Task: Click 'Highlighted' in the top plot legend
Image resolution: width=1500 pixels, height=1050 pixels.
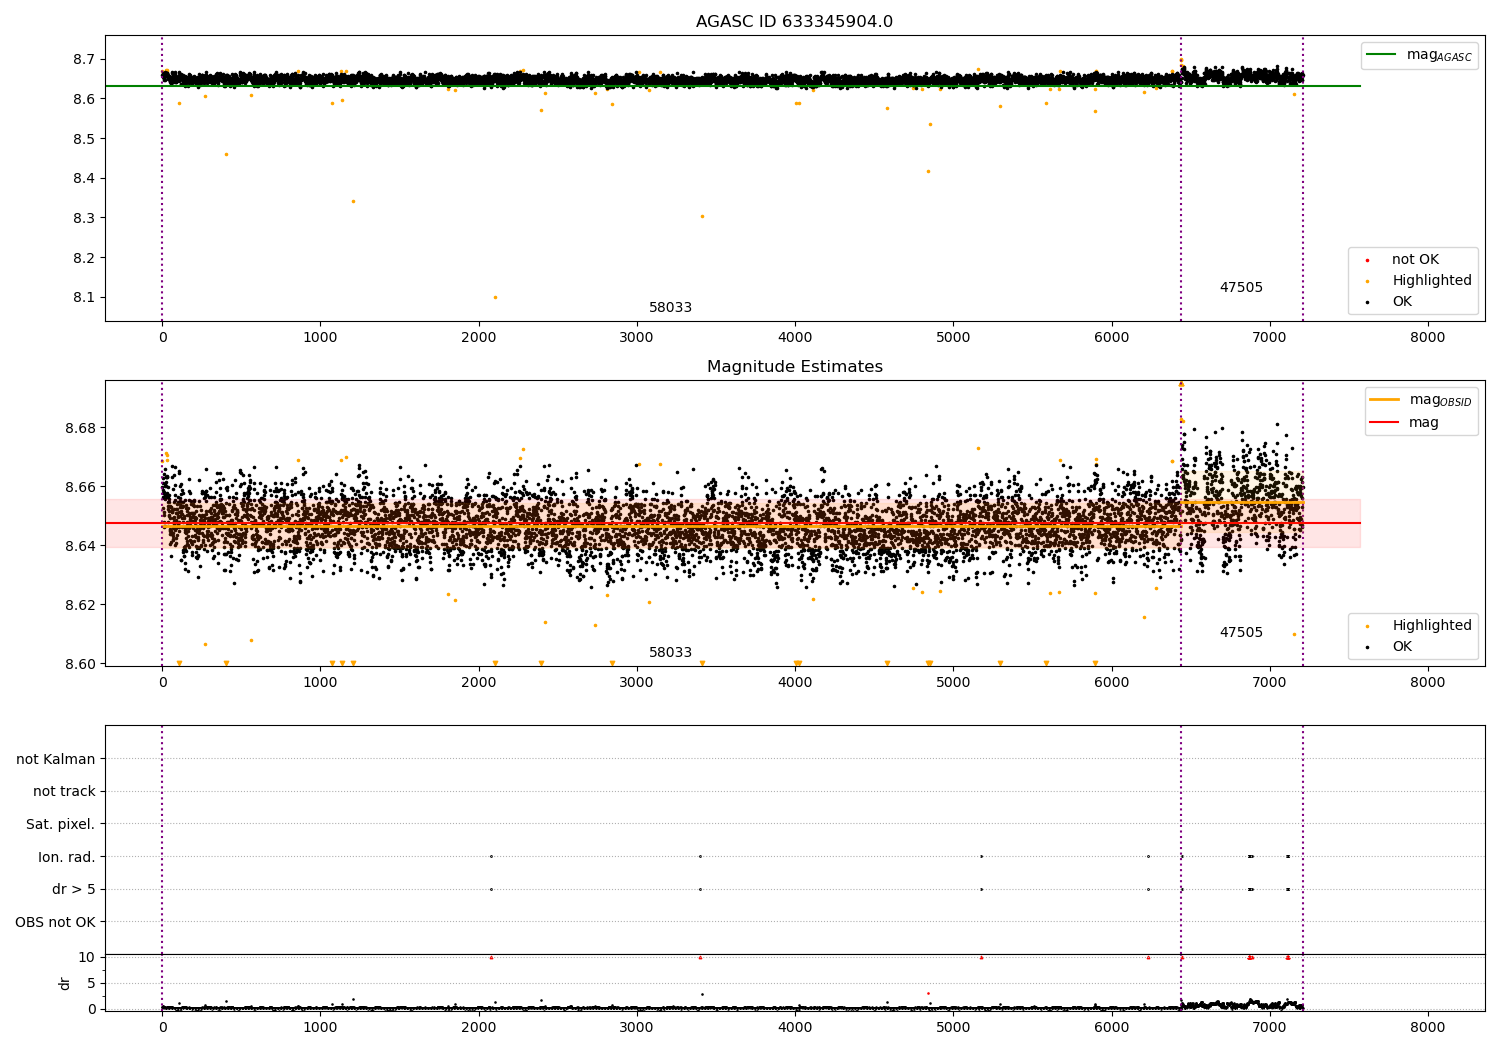Action: coord(1432,281)
